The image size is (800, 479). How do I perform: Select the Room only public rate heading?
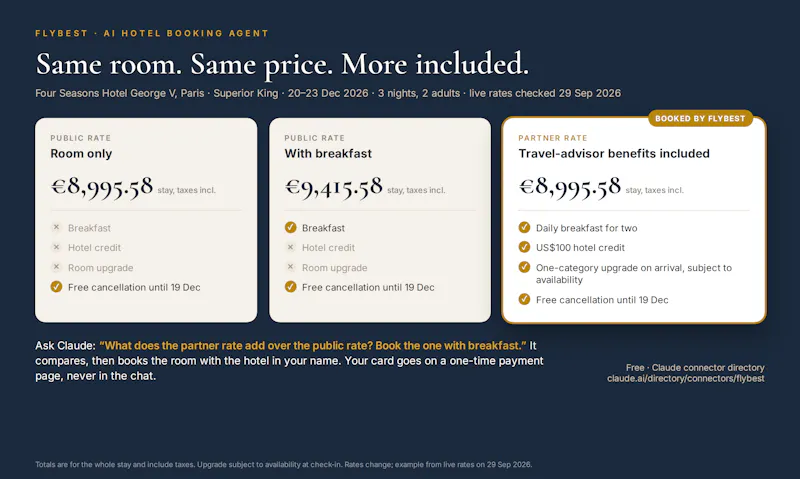pyautogui.click(x=81, y=154)
